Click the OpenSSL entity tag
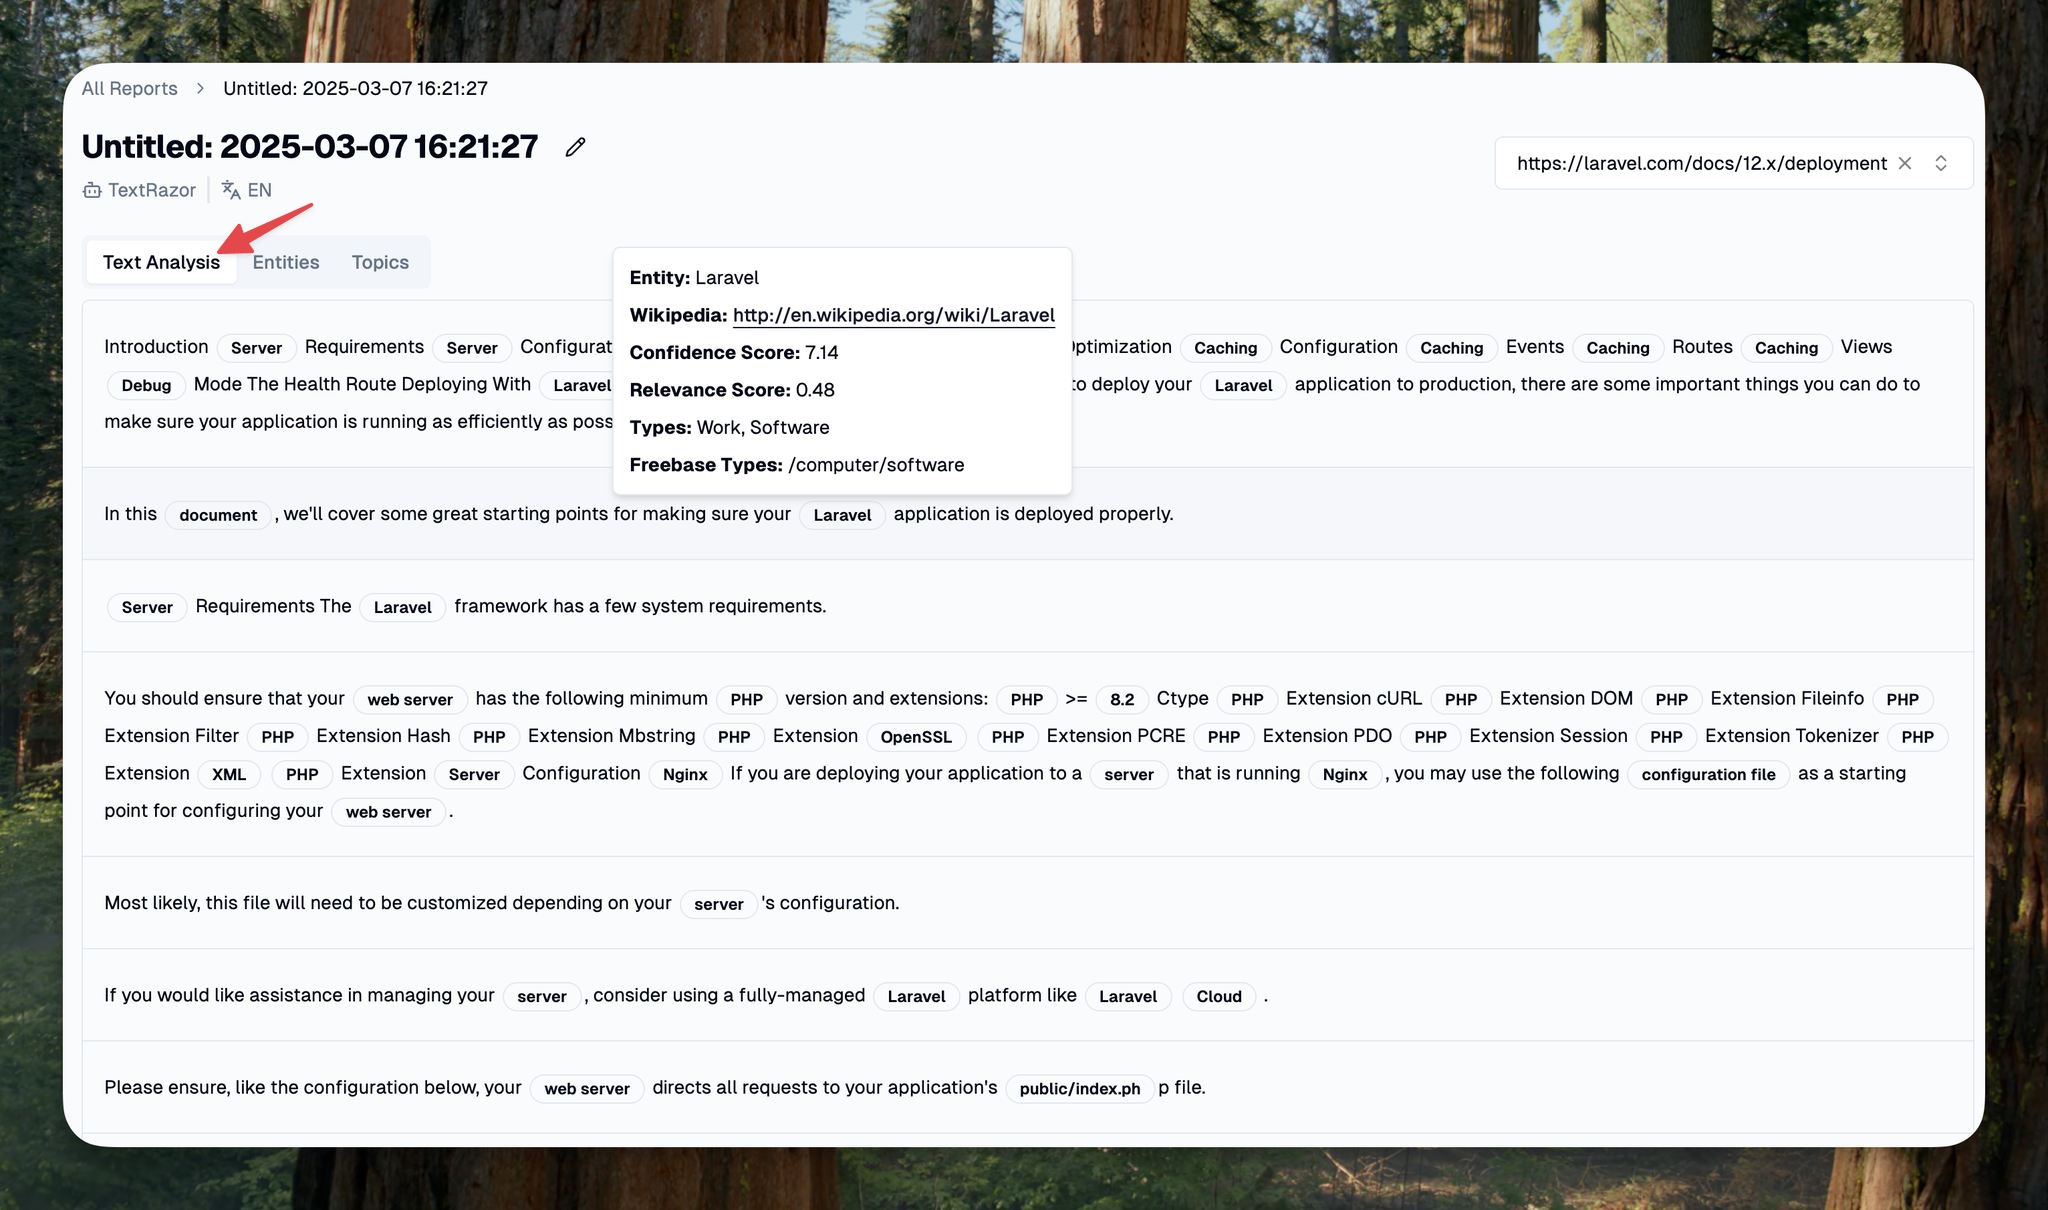Screen dimensions: 2048x1210 (915, 737)
